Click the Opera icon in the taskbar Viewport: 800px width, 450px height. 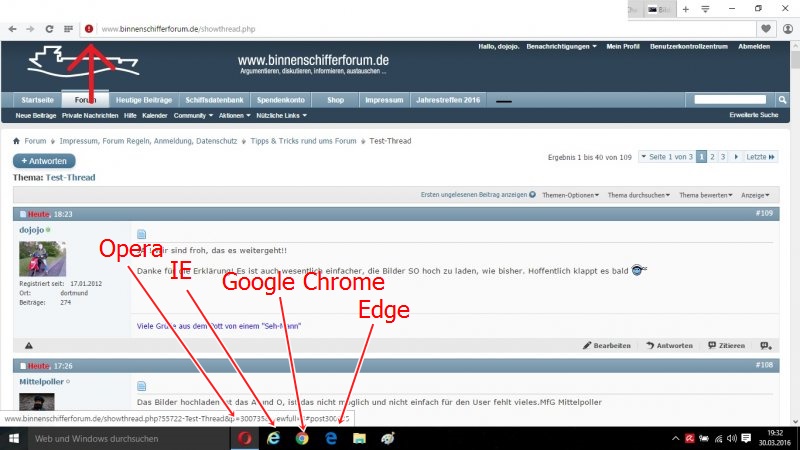[245, 438]
